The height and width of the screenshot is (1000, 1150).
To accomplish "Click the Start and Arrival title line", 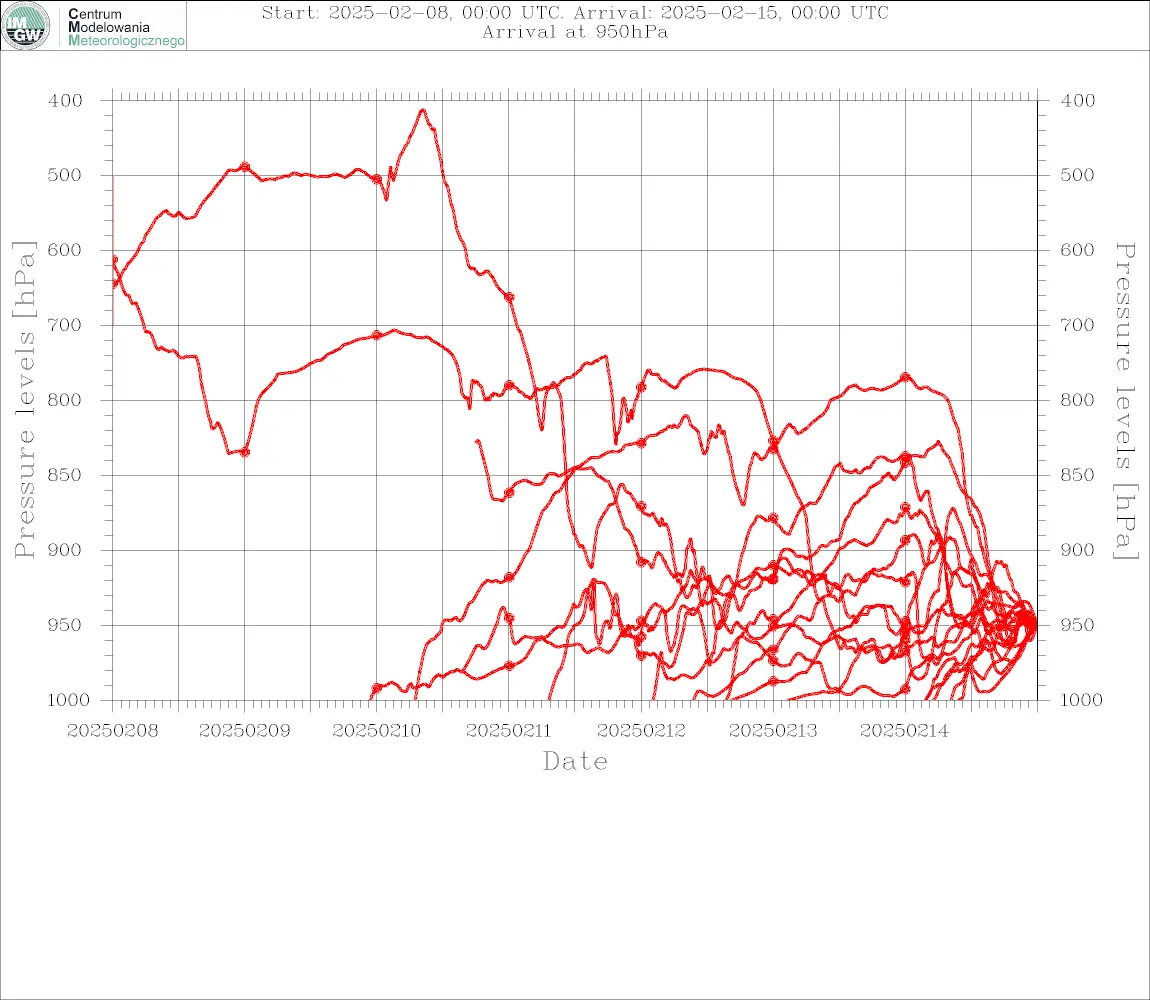I will (x=575, y=12).
